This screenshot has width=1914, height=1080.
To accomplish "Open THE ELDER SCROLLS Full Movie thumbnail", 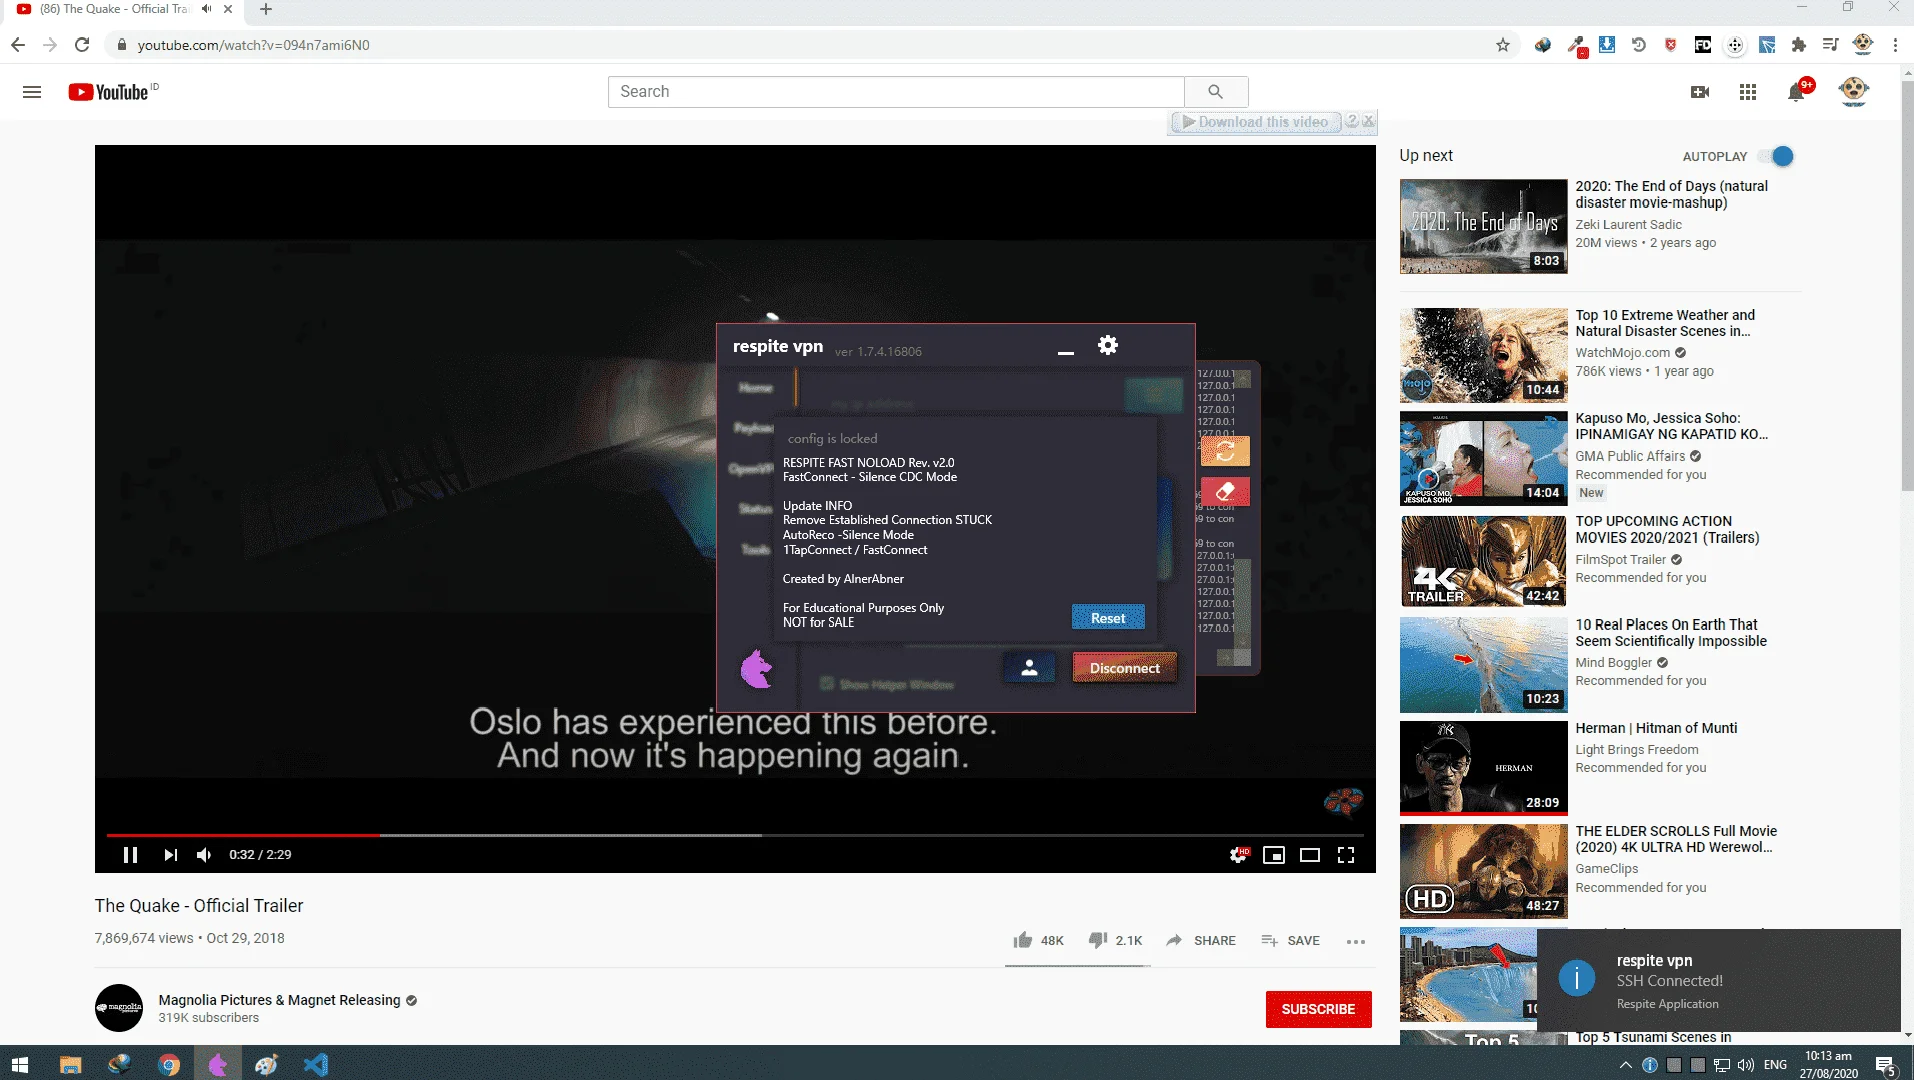I will point(1483,871).
